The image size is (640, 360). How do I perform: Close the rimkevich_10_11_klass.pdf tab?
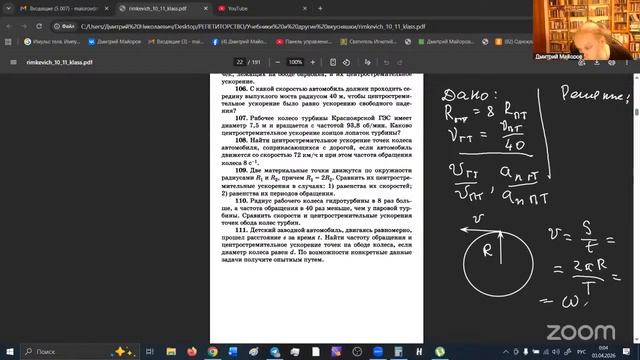tap(206, 8)
